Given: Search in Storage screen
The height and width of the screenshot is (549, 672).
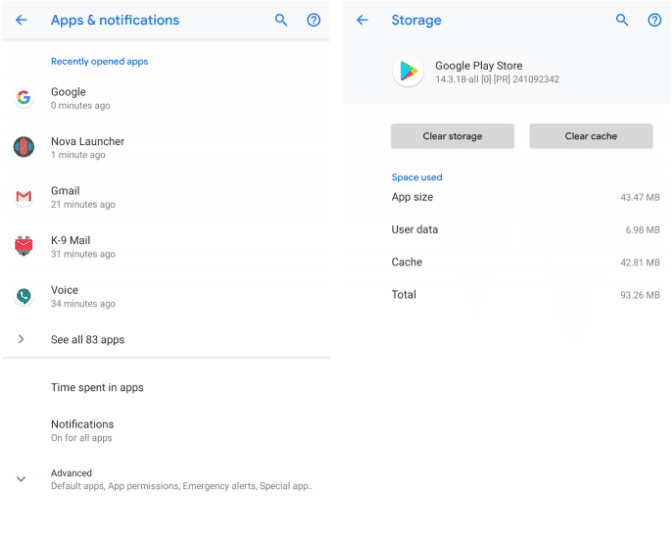Looking at the screenshot, I should coord(622,20).
